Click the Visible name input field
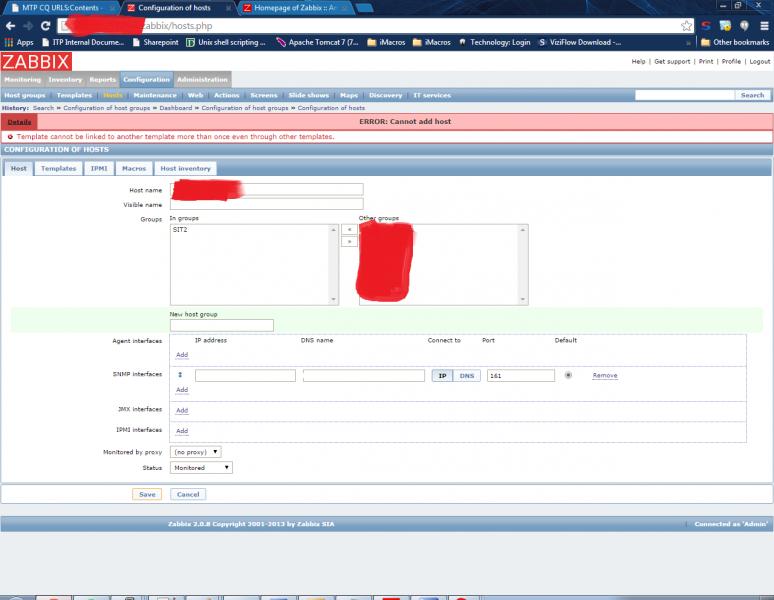This screenshot has height=600, width=774. pyautogui.click(x=266, y=204)
